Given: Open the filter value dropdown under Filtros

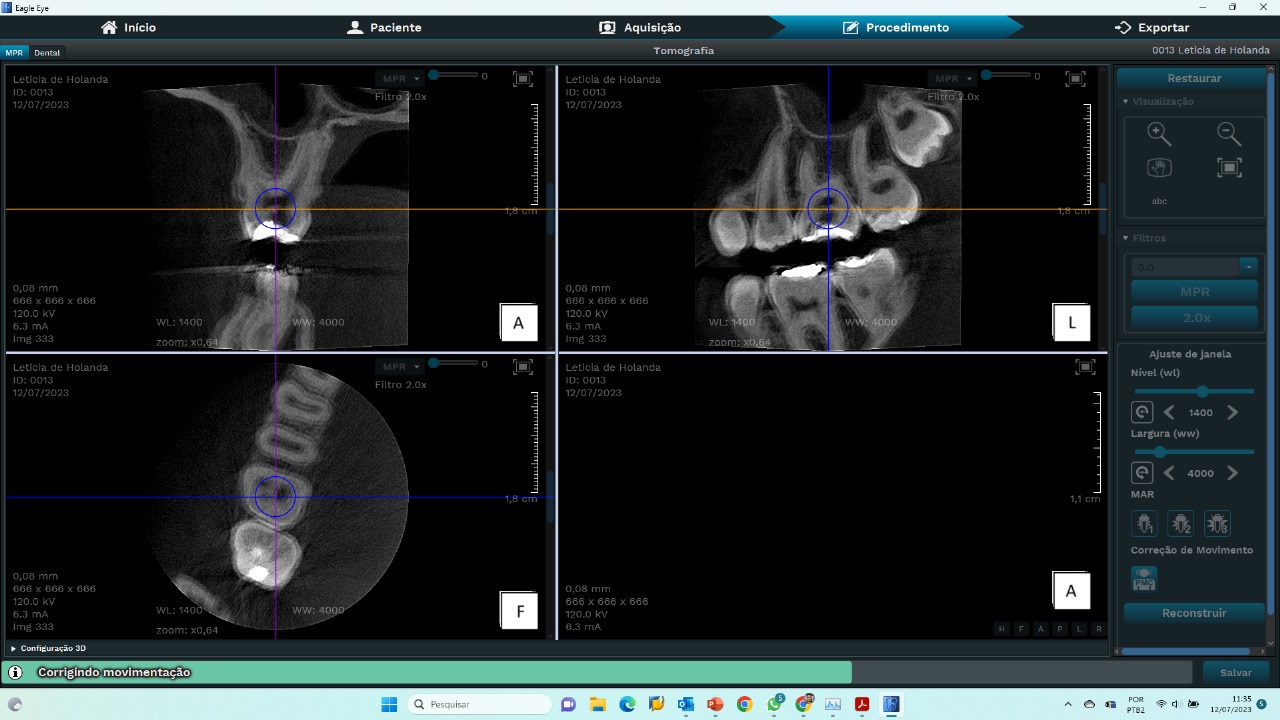Looking at the screenshot, I should [x=1248, y=267].
